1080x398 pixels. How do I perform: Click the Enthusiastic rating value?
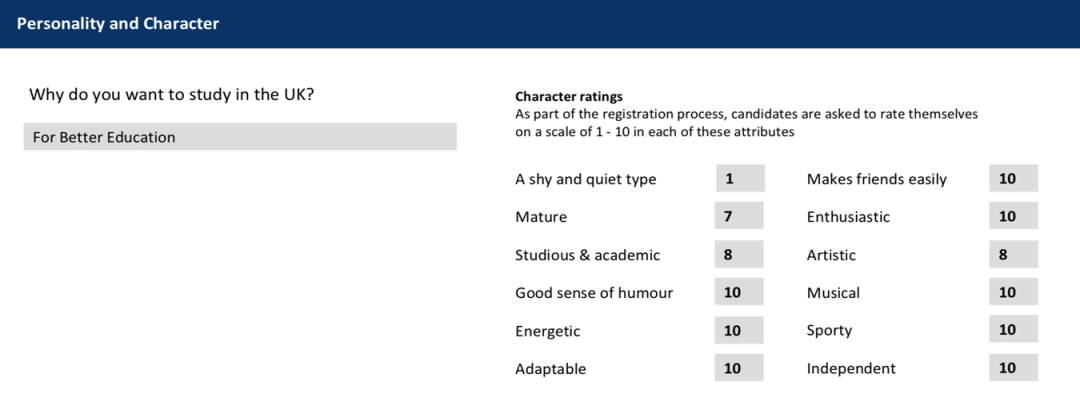pos(1013,216)
